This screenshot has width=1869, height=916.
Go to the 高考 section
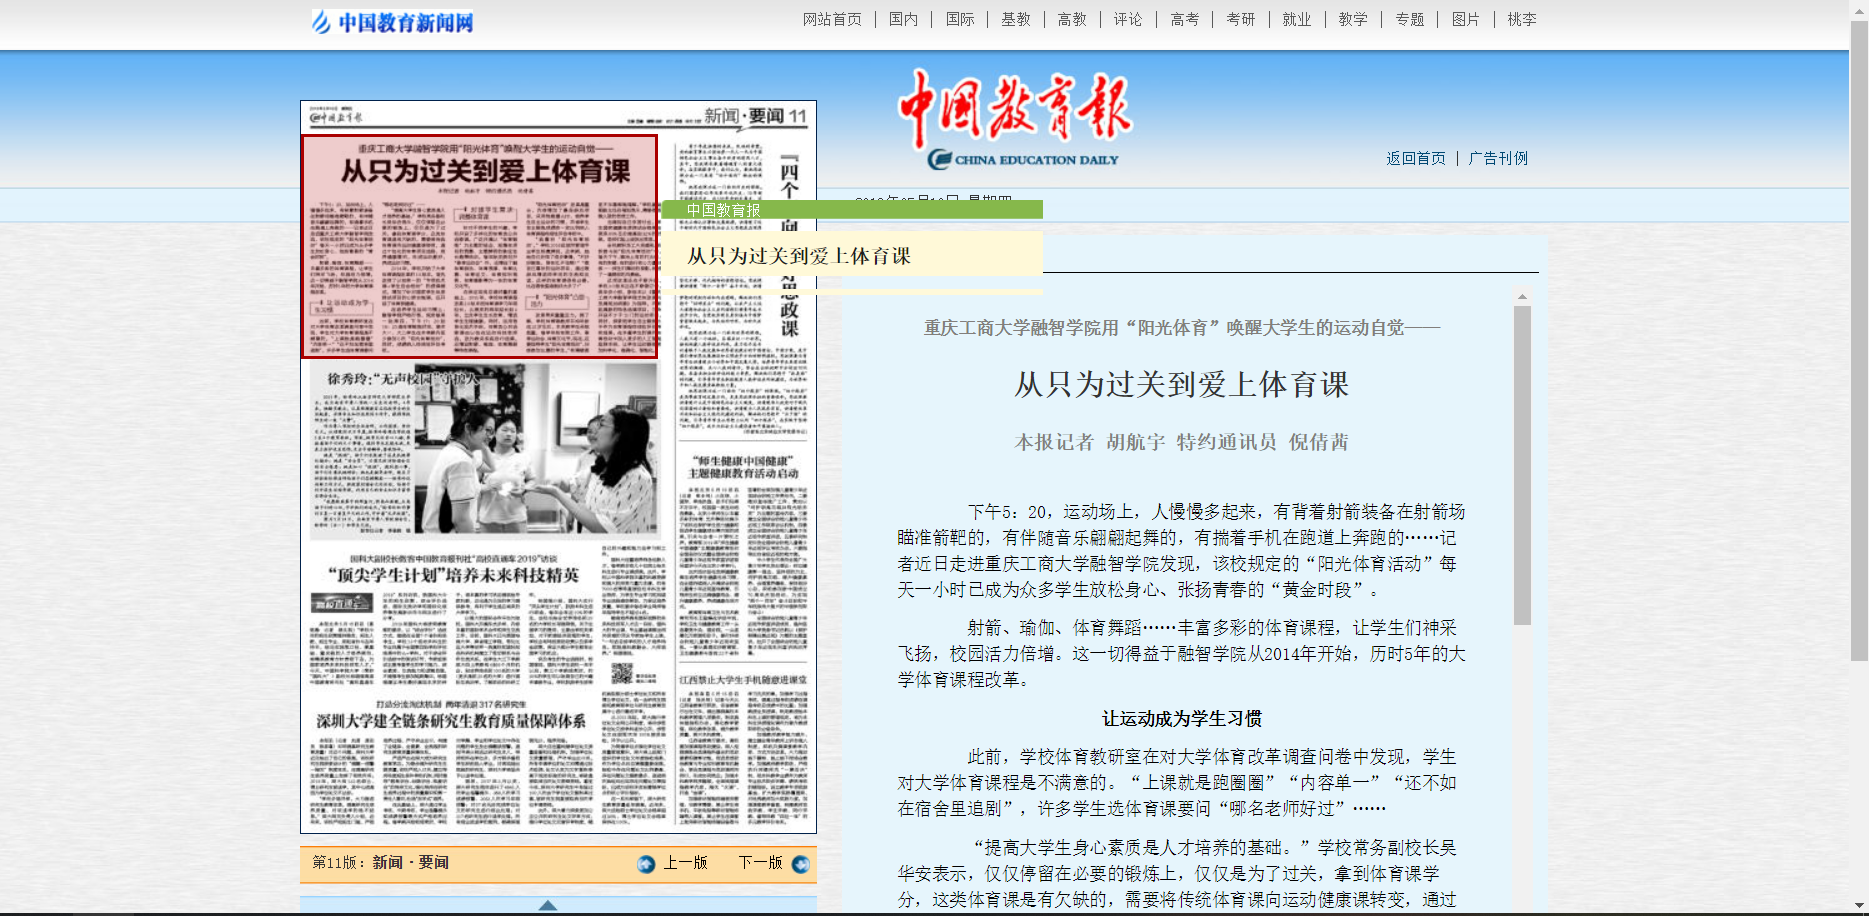click(1184, 19)
